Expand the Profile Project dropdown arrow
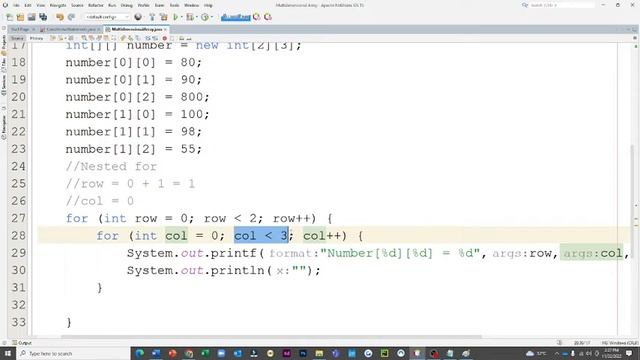This screenshot has width=640, height=360. 212,17
